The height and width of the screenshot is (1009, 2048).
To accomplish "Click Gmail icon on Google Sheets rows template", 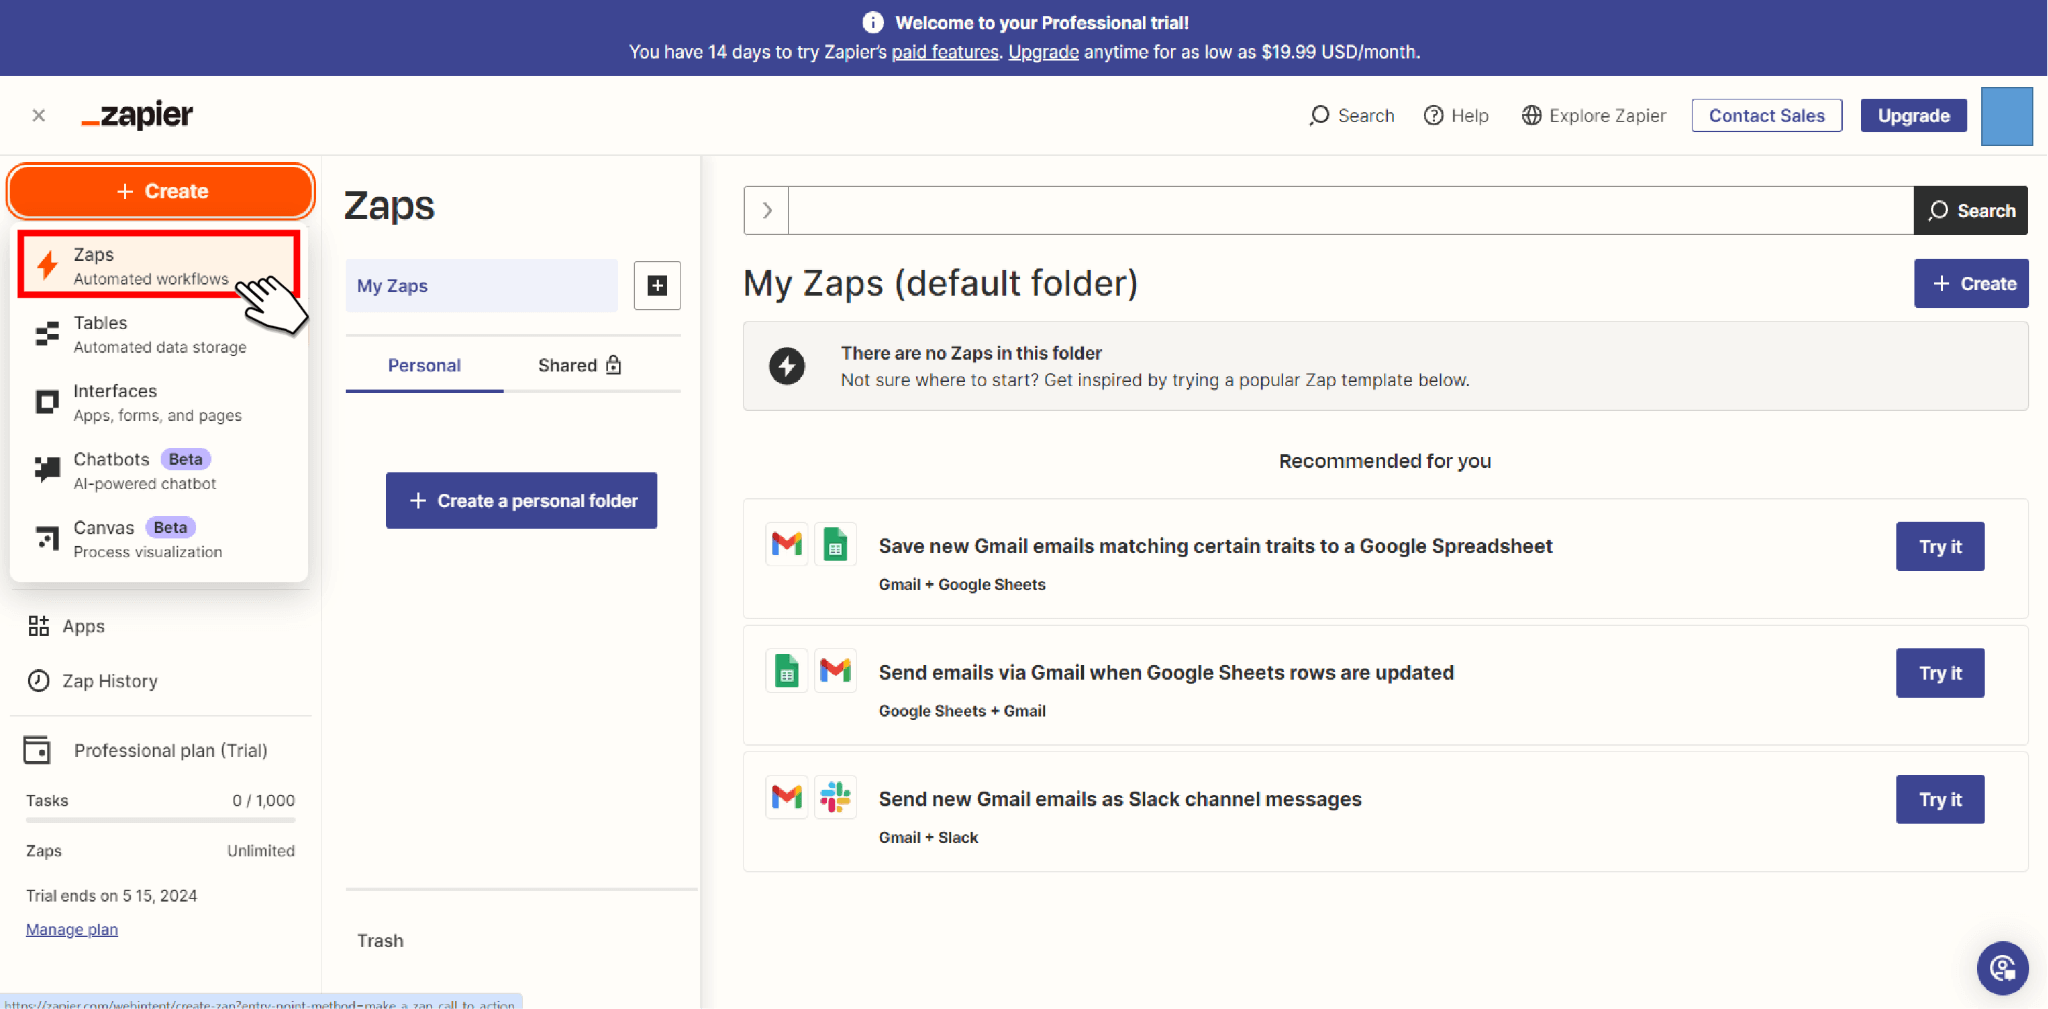I will [x=835, y=670].
